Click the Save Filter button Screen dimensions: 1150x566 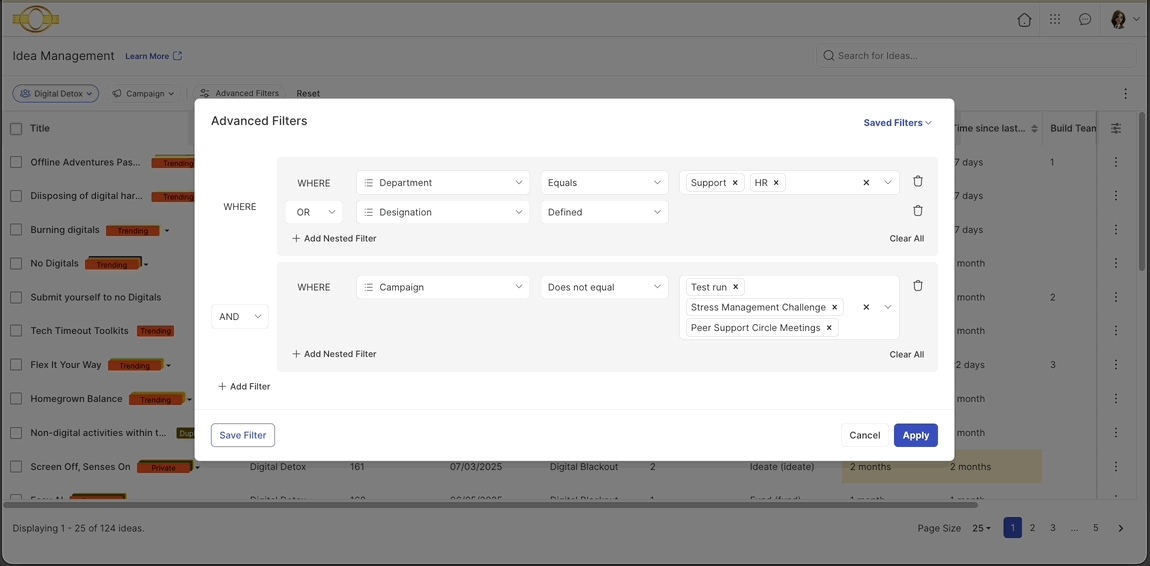pyautogui.click(x=243, y=435)
